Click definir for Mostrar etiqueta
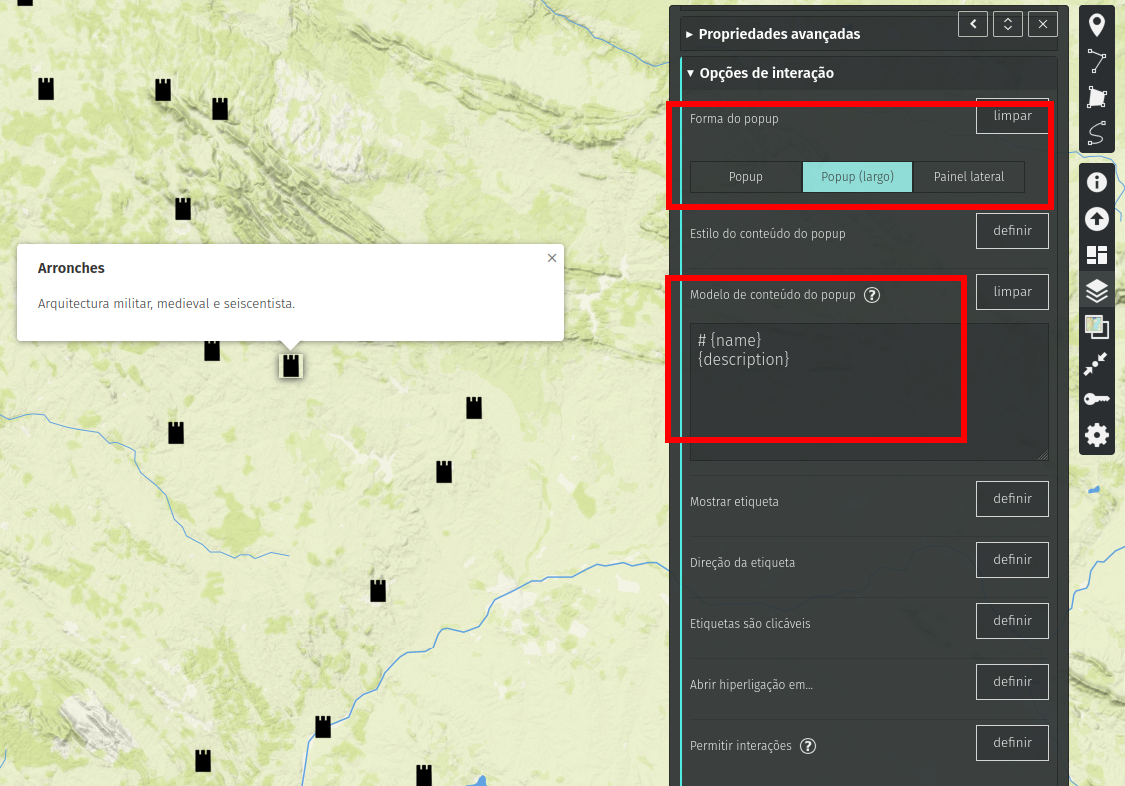 (x=1012, y=499)
